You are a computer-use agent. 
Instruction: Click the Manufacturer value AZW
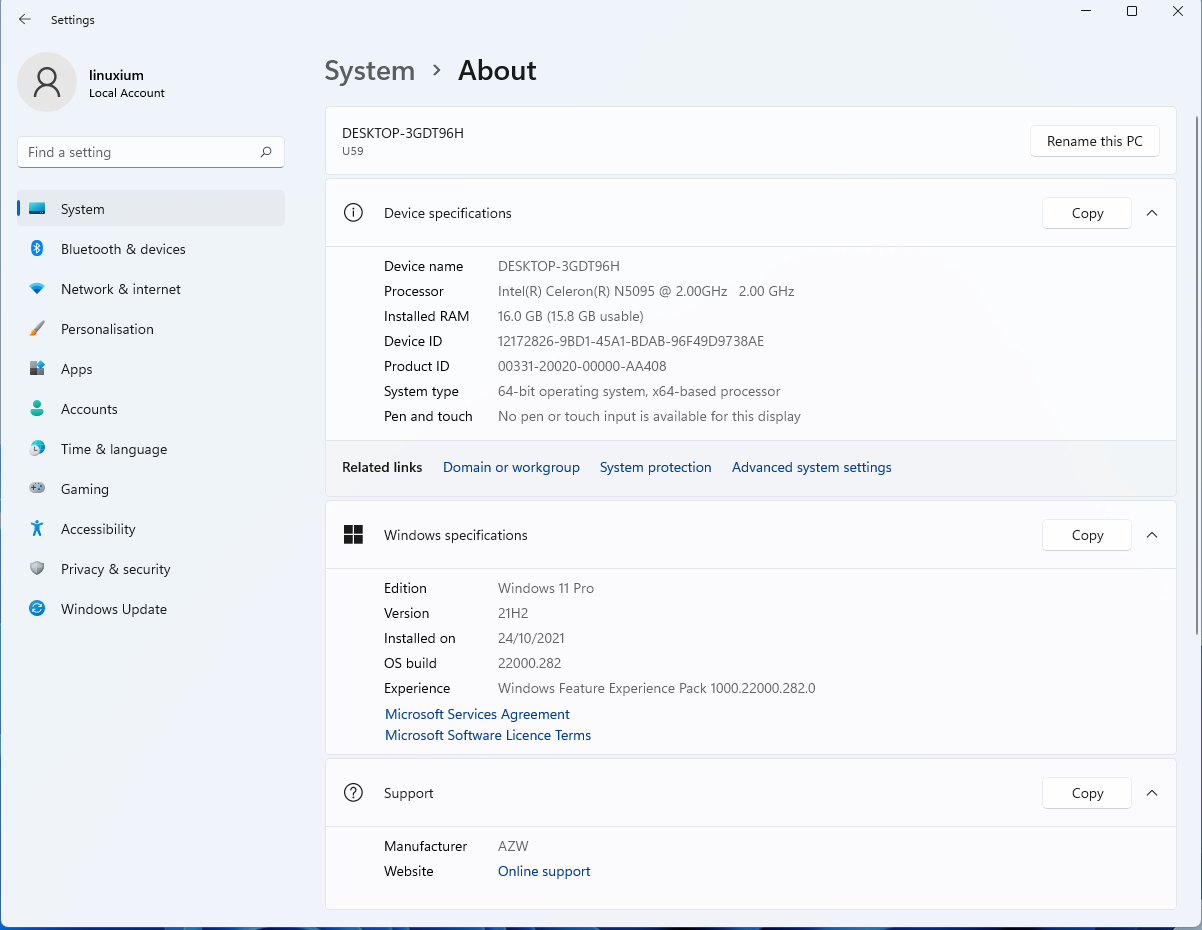pos(513,846)
